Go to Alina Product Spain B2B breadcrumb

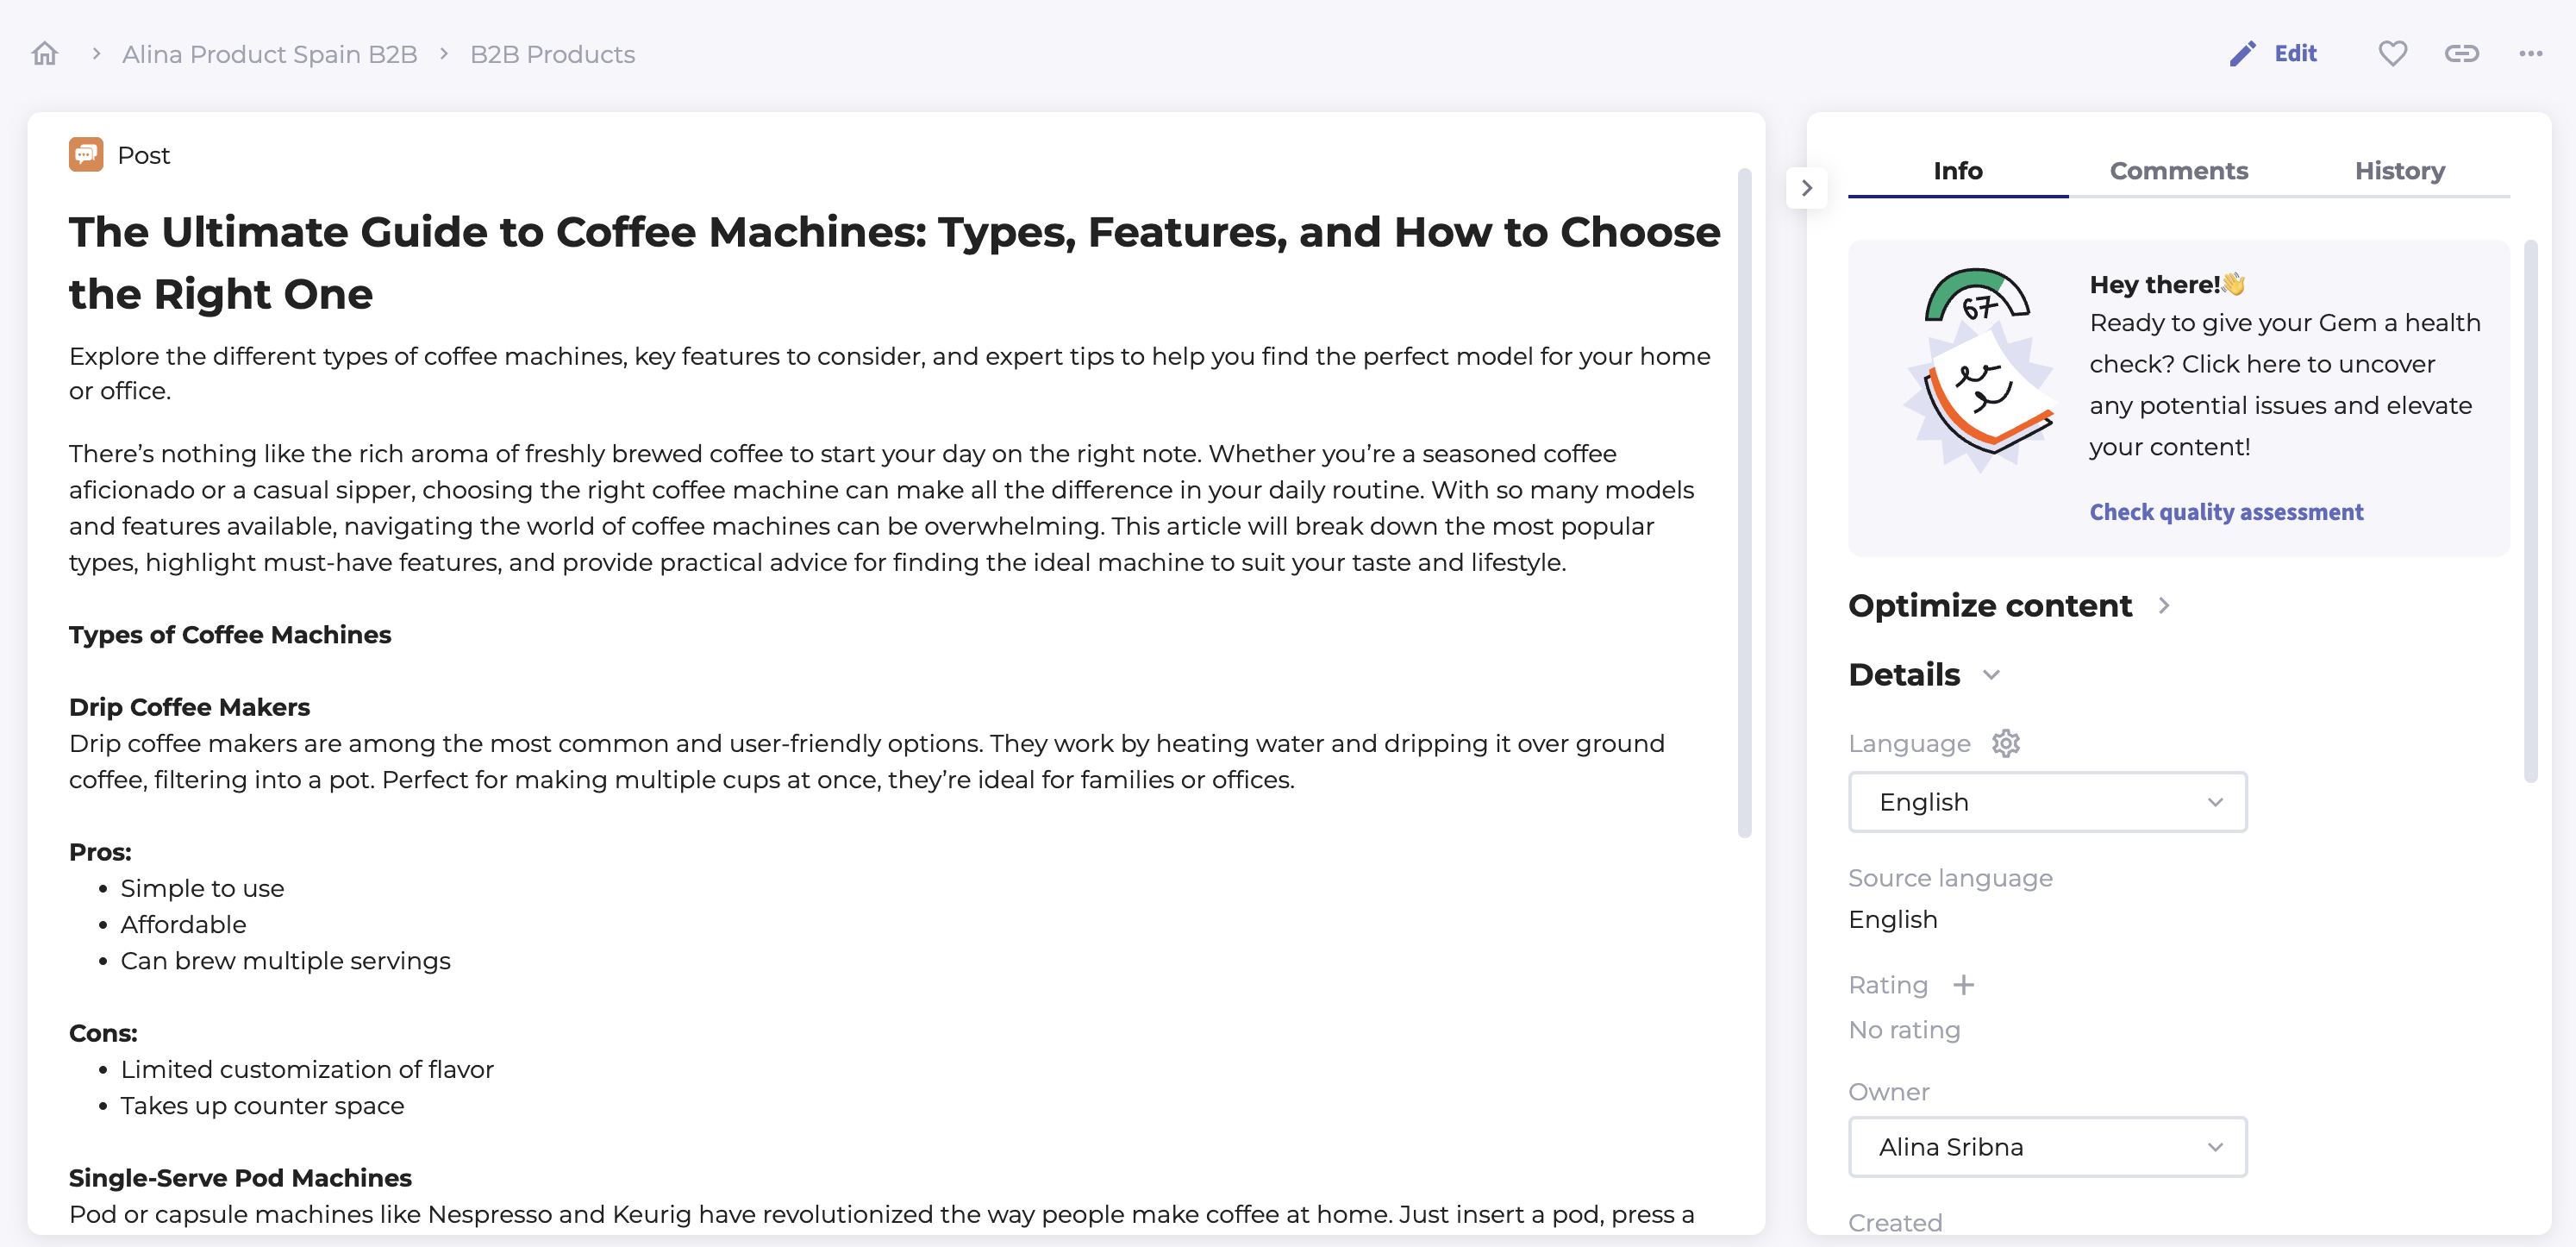click(269, 54)
